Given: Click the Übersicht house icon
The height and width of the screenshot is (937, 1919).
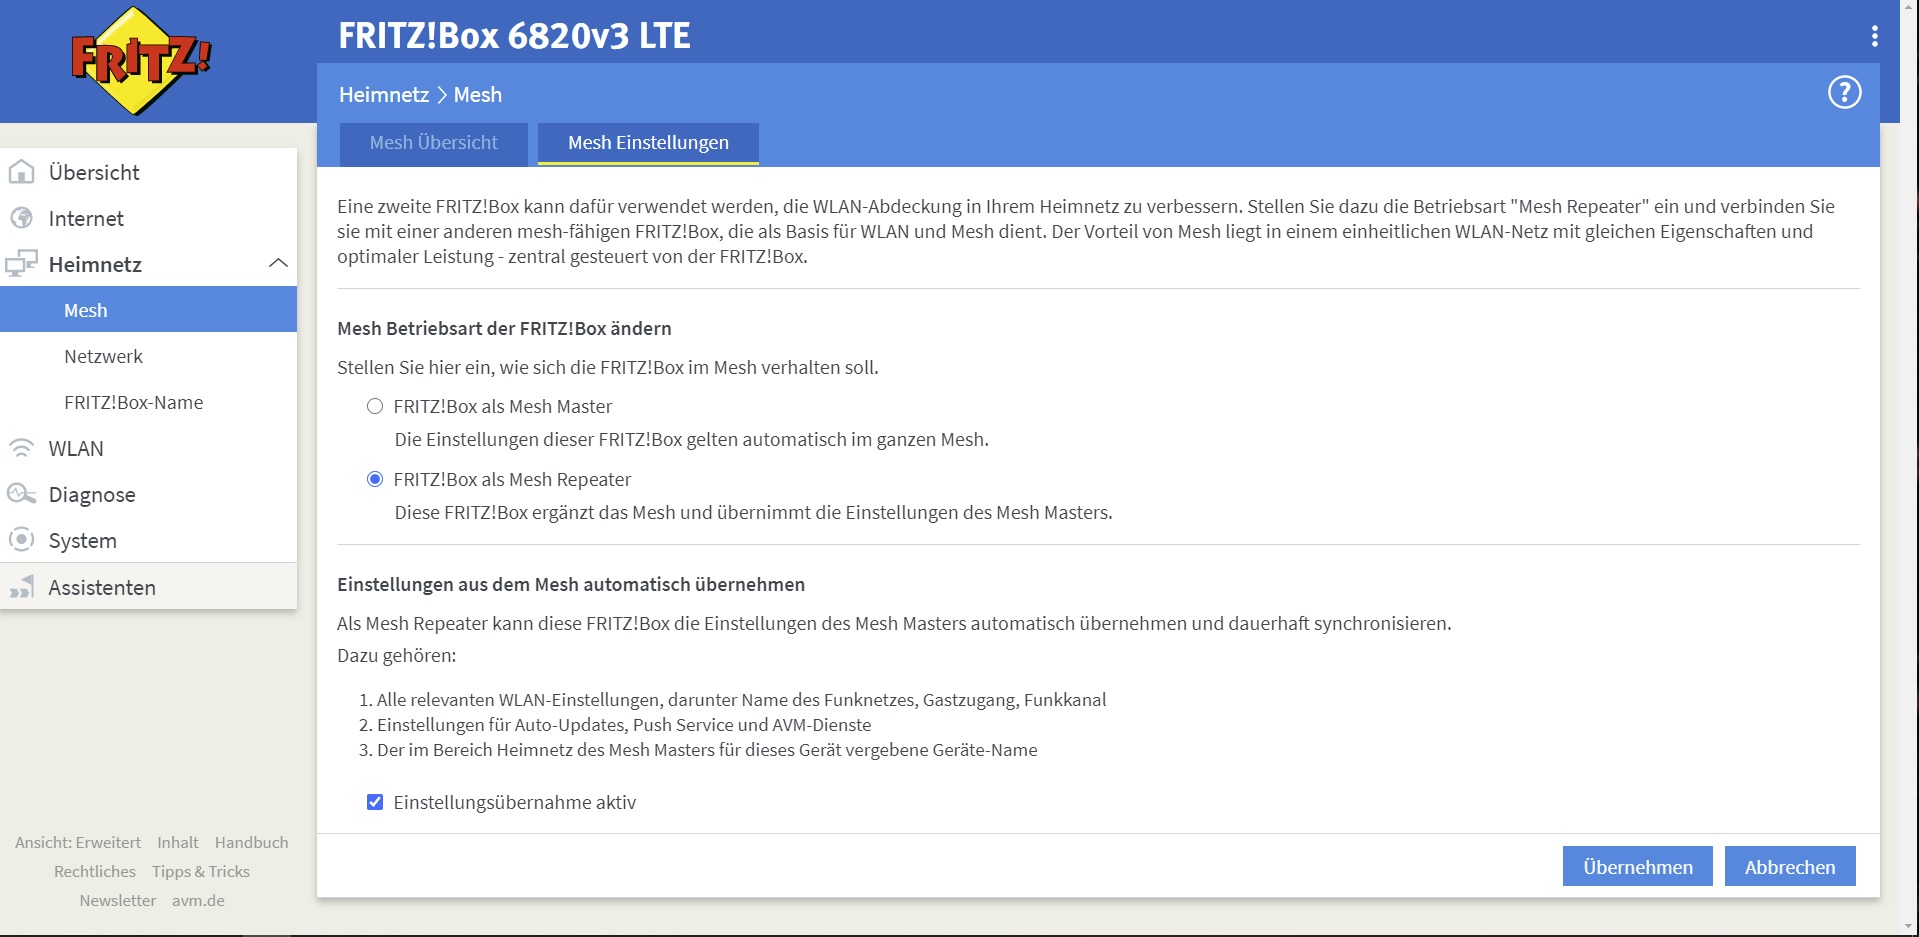Looking at the screenshot, I should 21,172.
